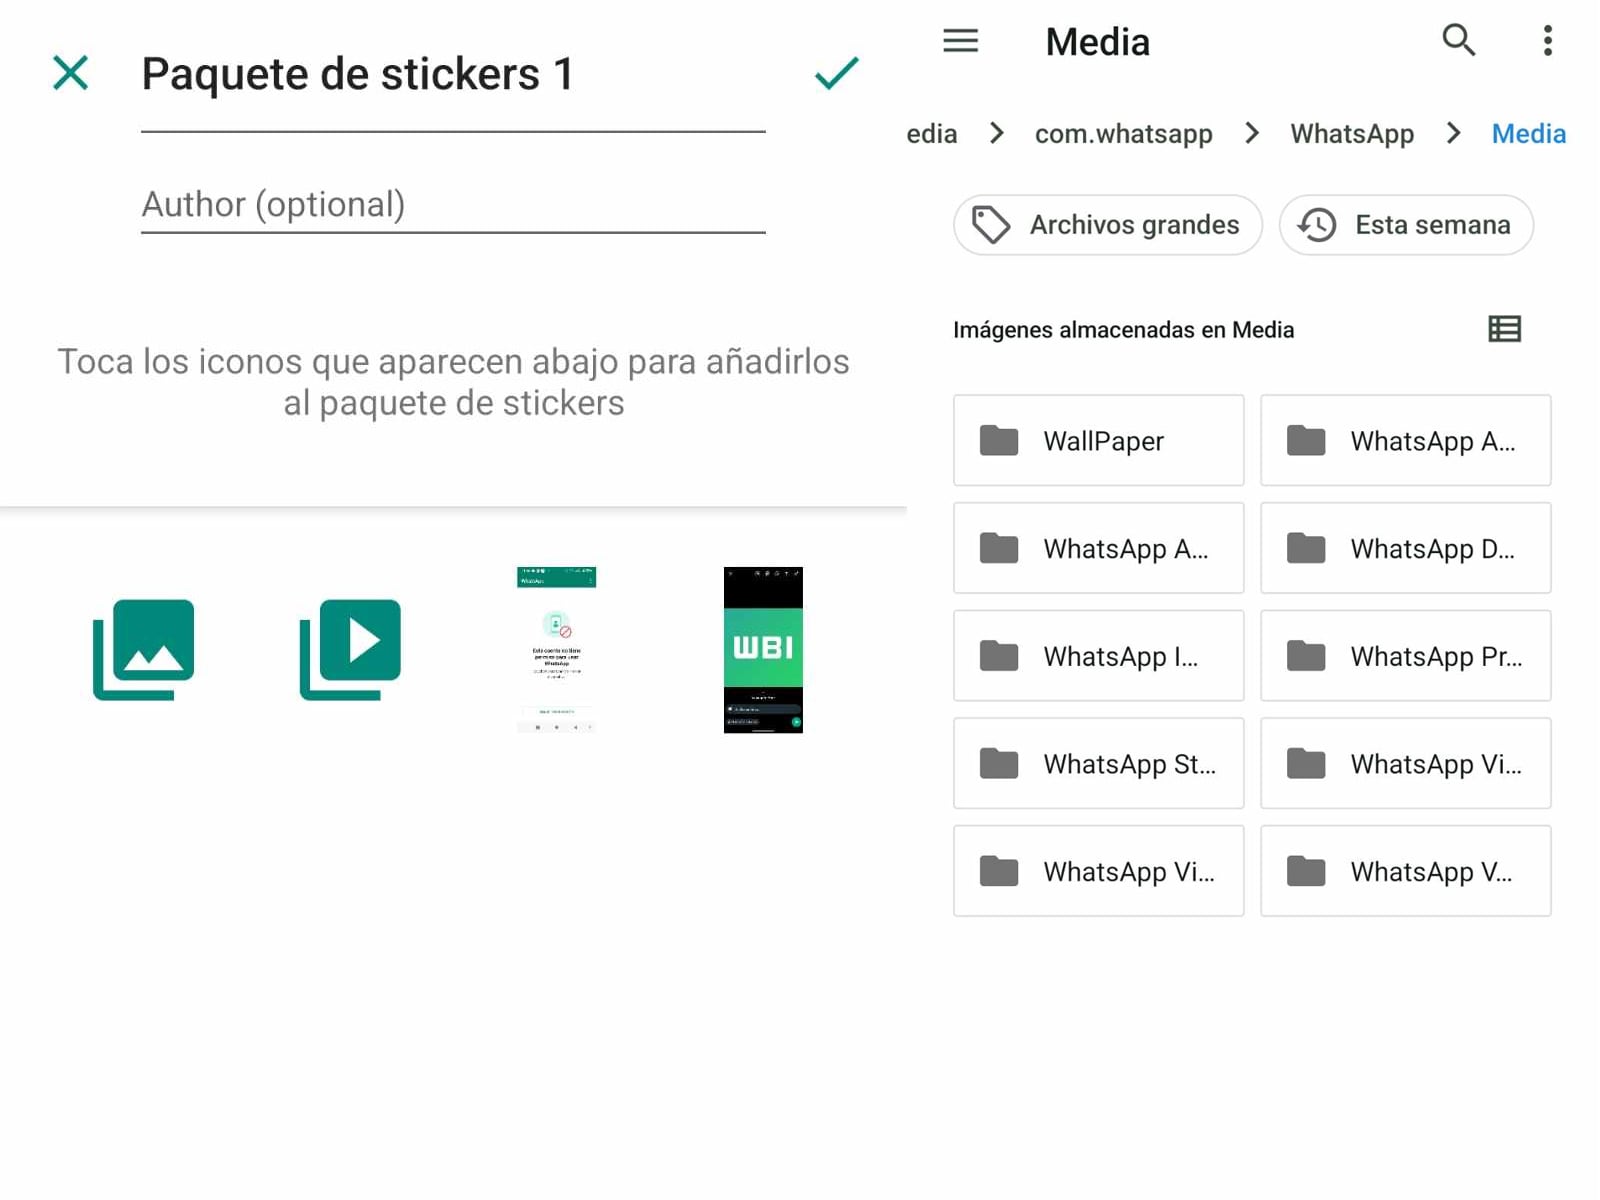Switch to list view for stored images

click(x=1504, y=329)
